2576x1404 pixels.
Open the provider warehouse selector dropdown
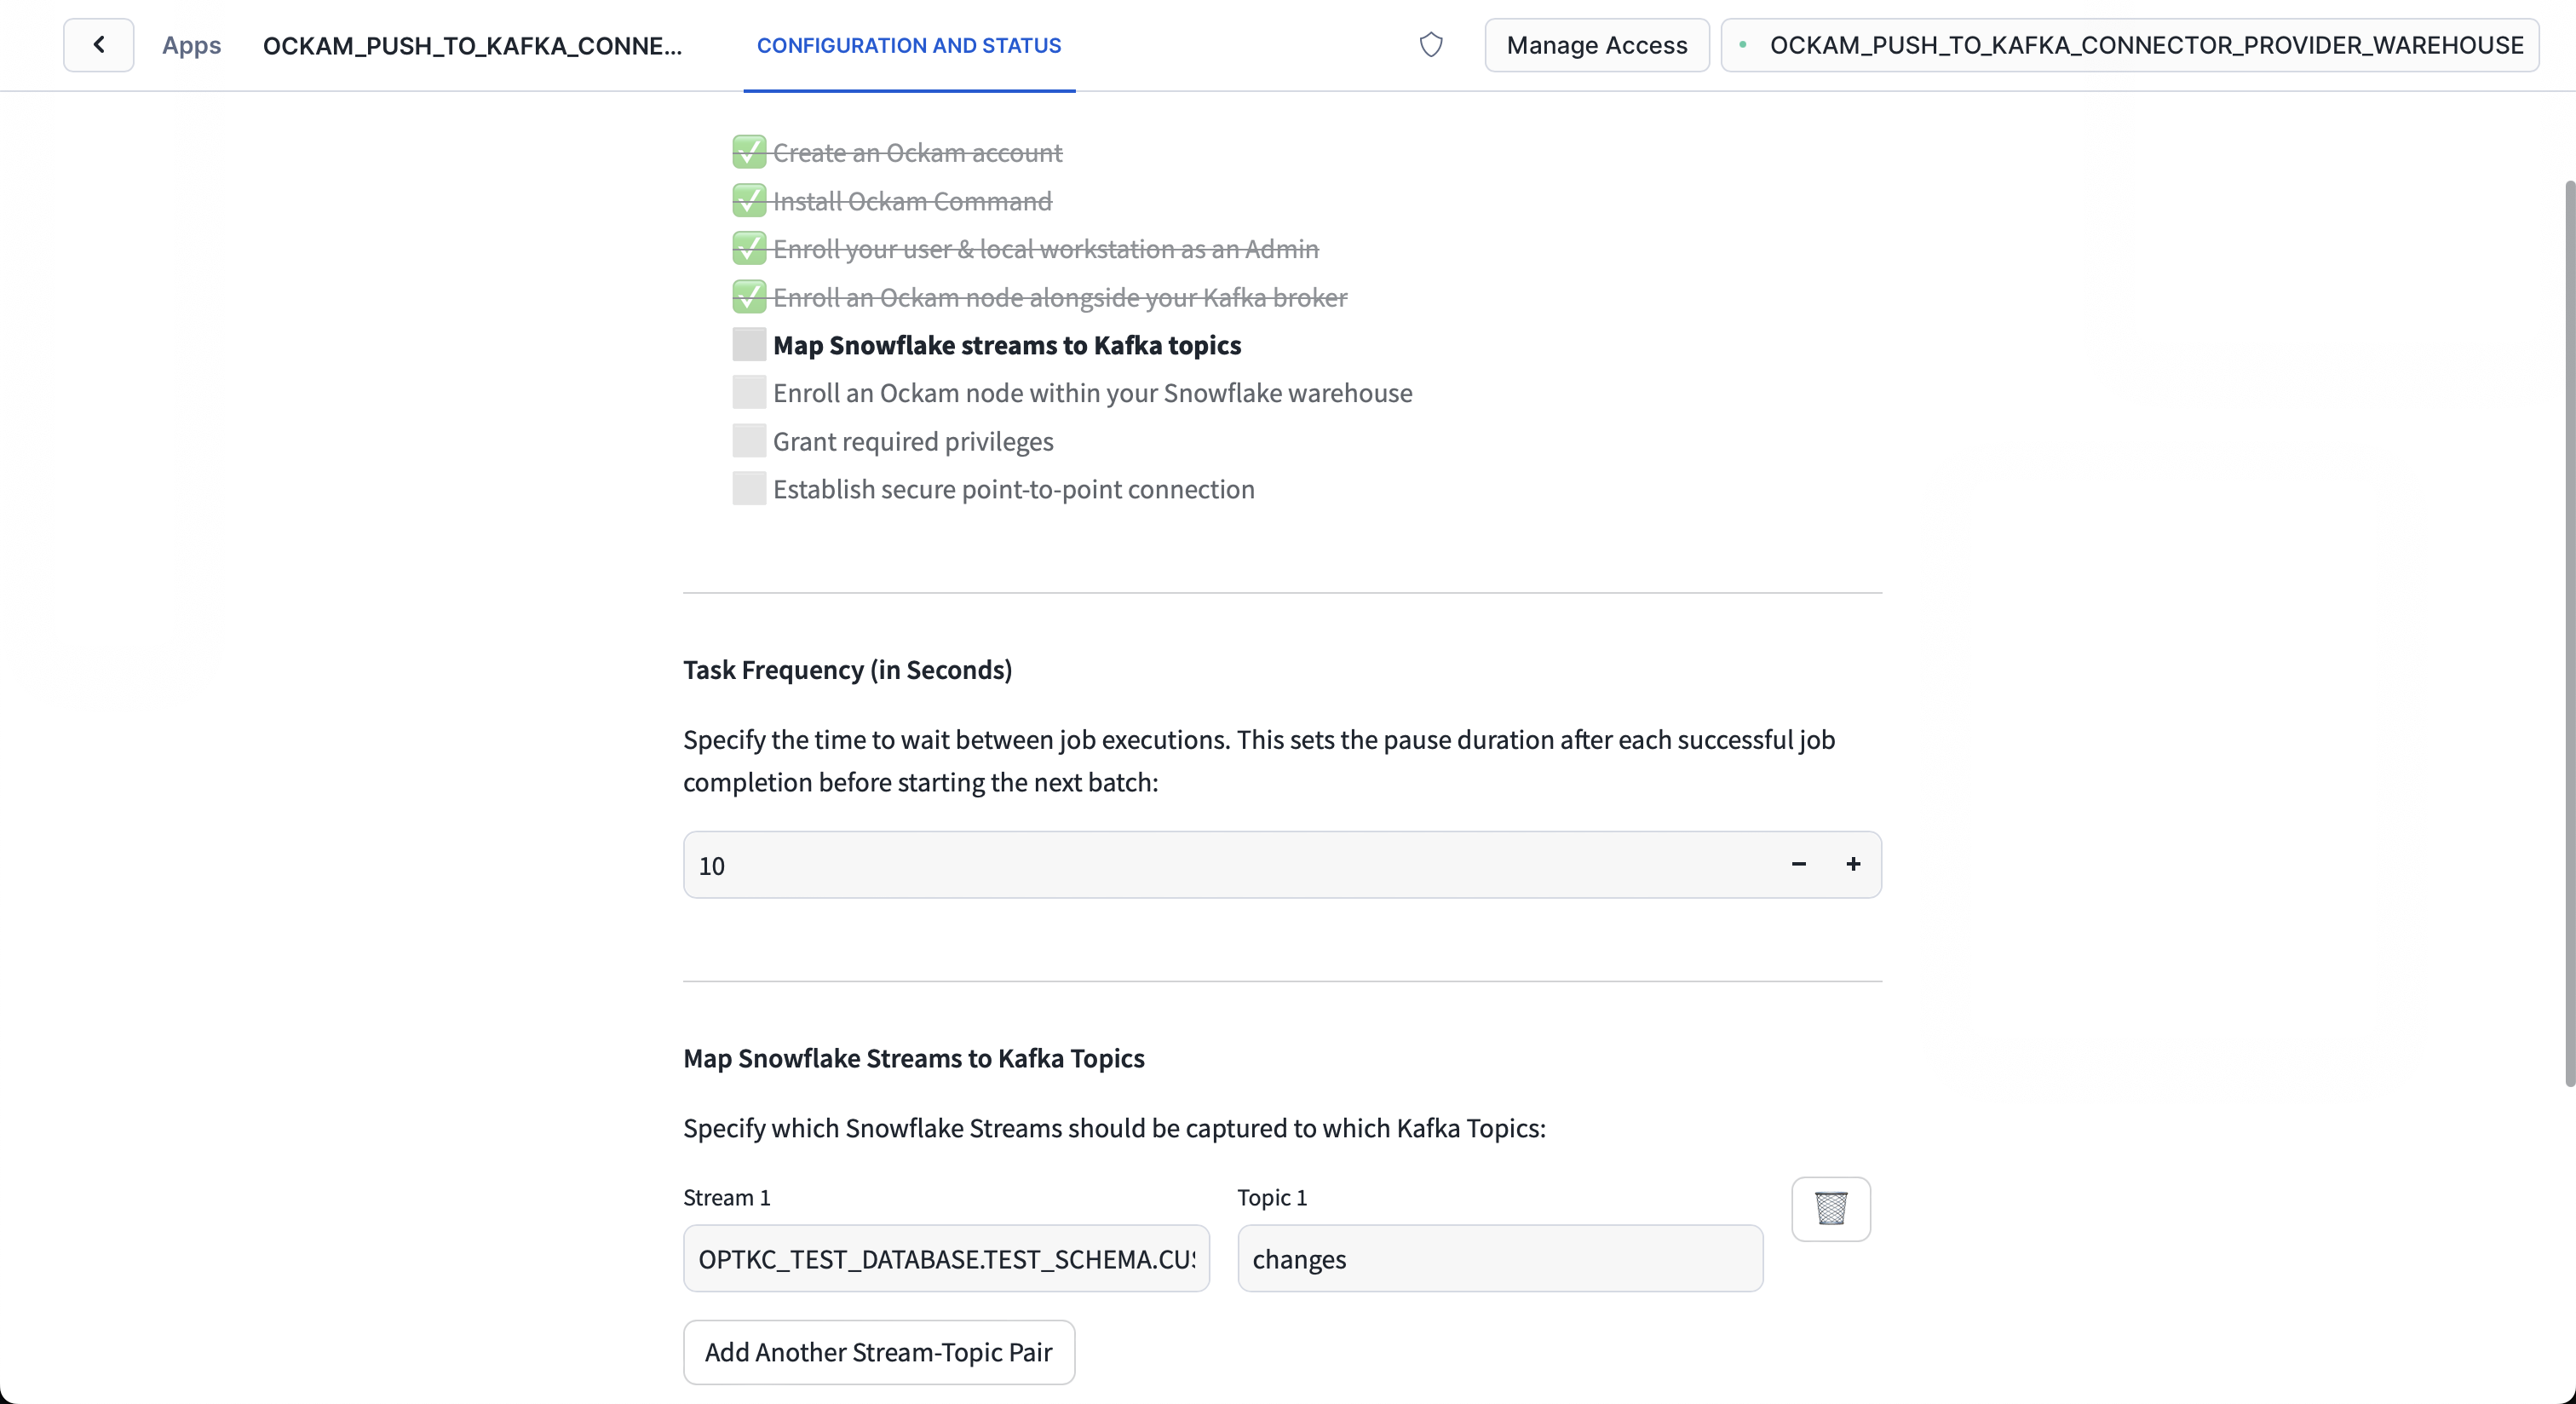(2130, 45)
